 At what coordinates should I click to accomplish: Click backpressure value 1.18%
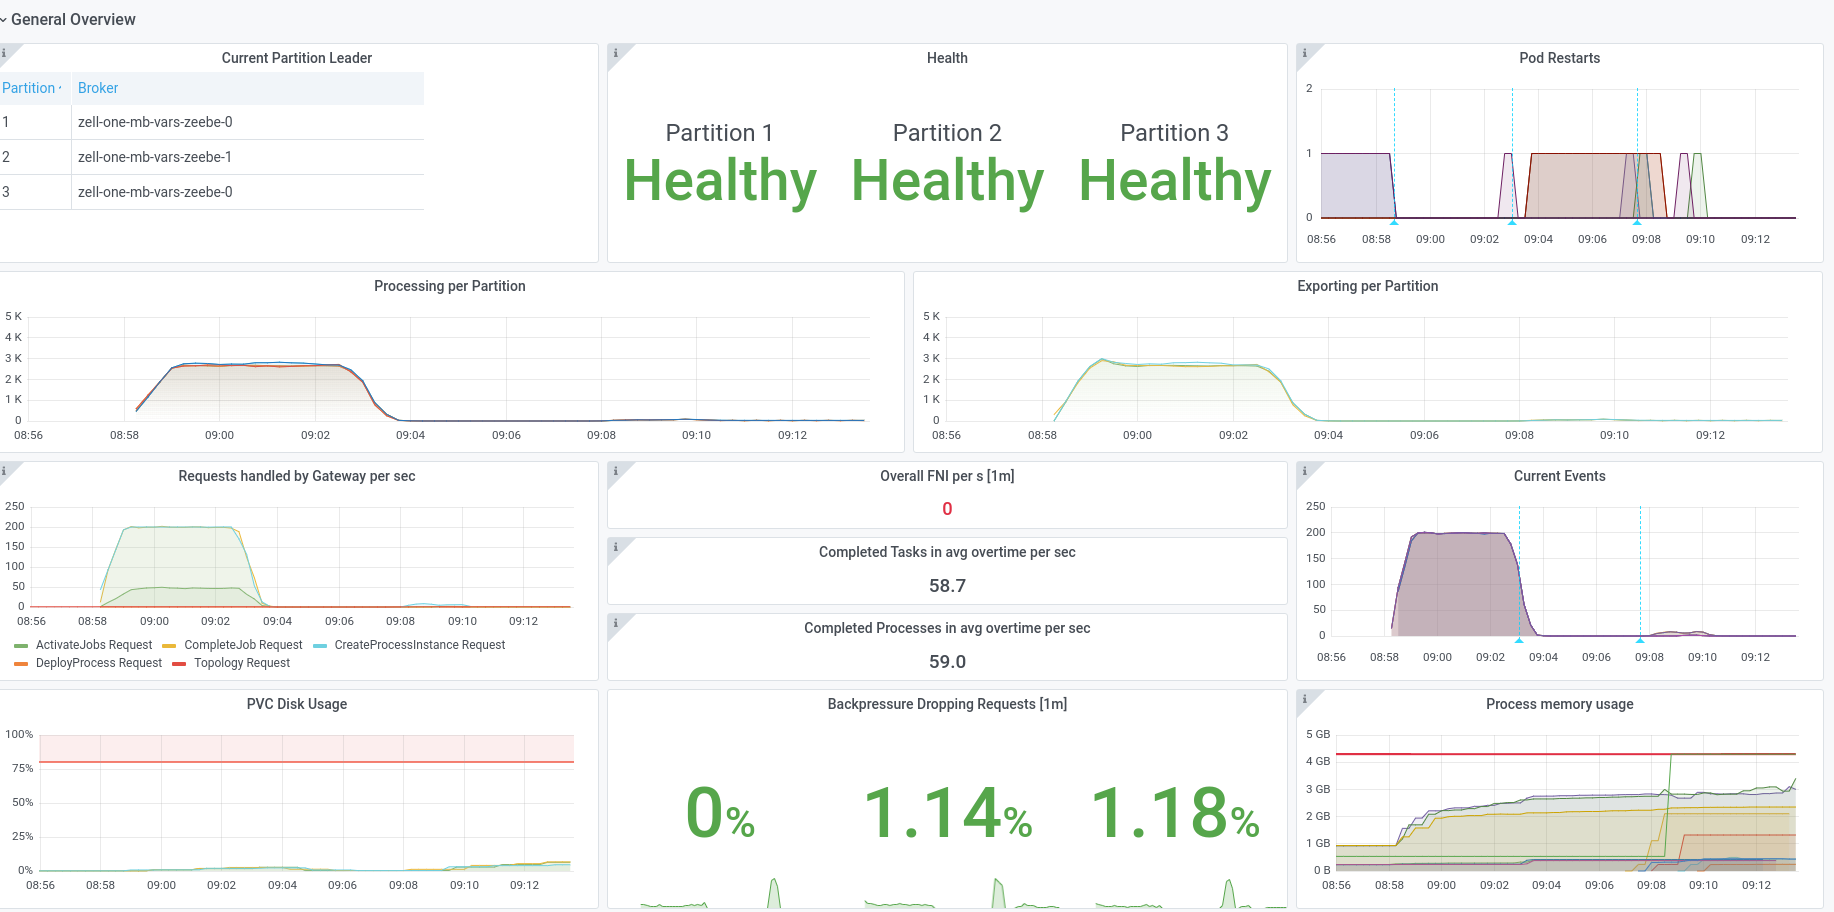point(1175,812)
